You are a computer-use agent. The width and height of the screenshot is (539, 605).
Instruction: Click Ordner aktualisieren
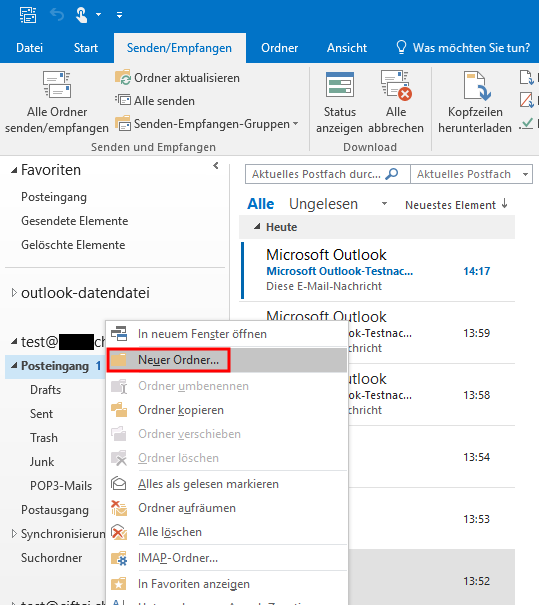pyautogui.click(x=177, y=78)
